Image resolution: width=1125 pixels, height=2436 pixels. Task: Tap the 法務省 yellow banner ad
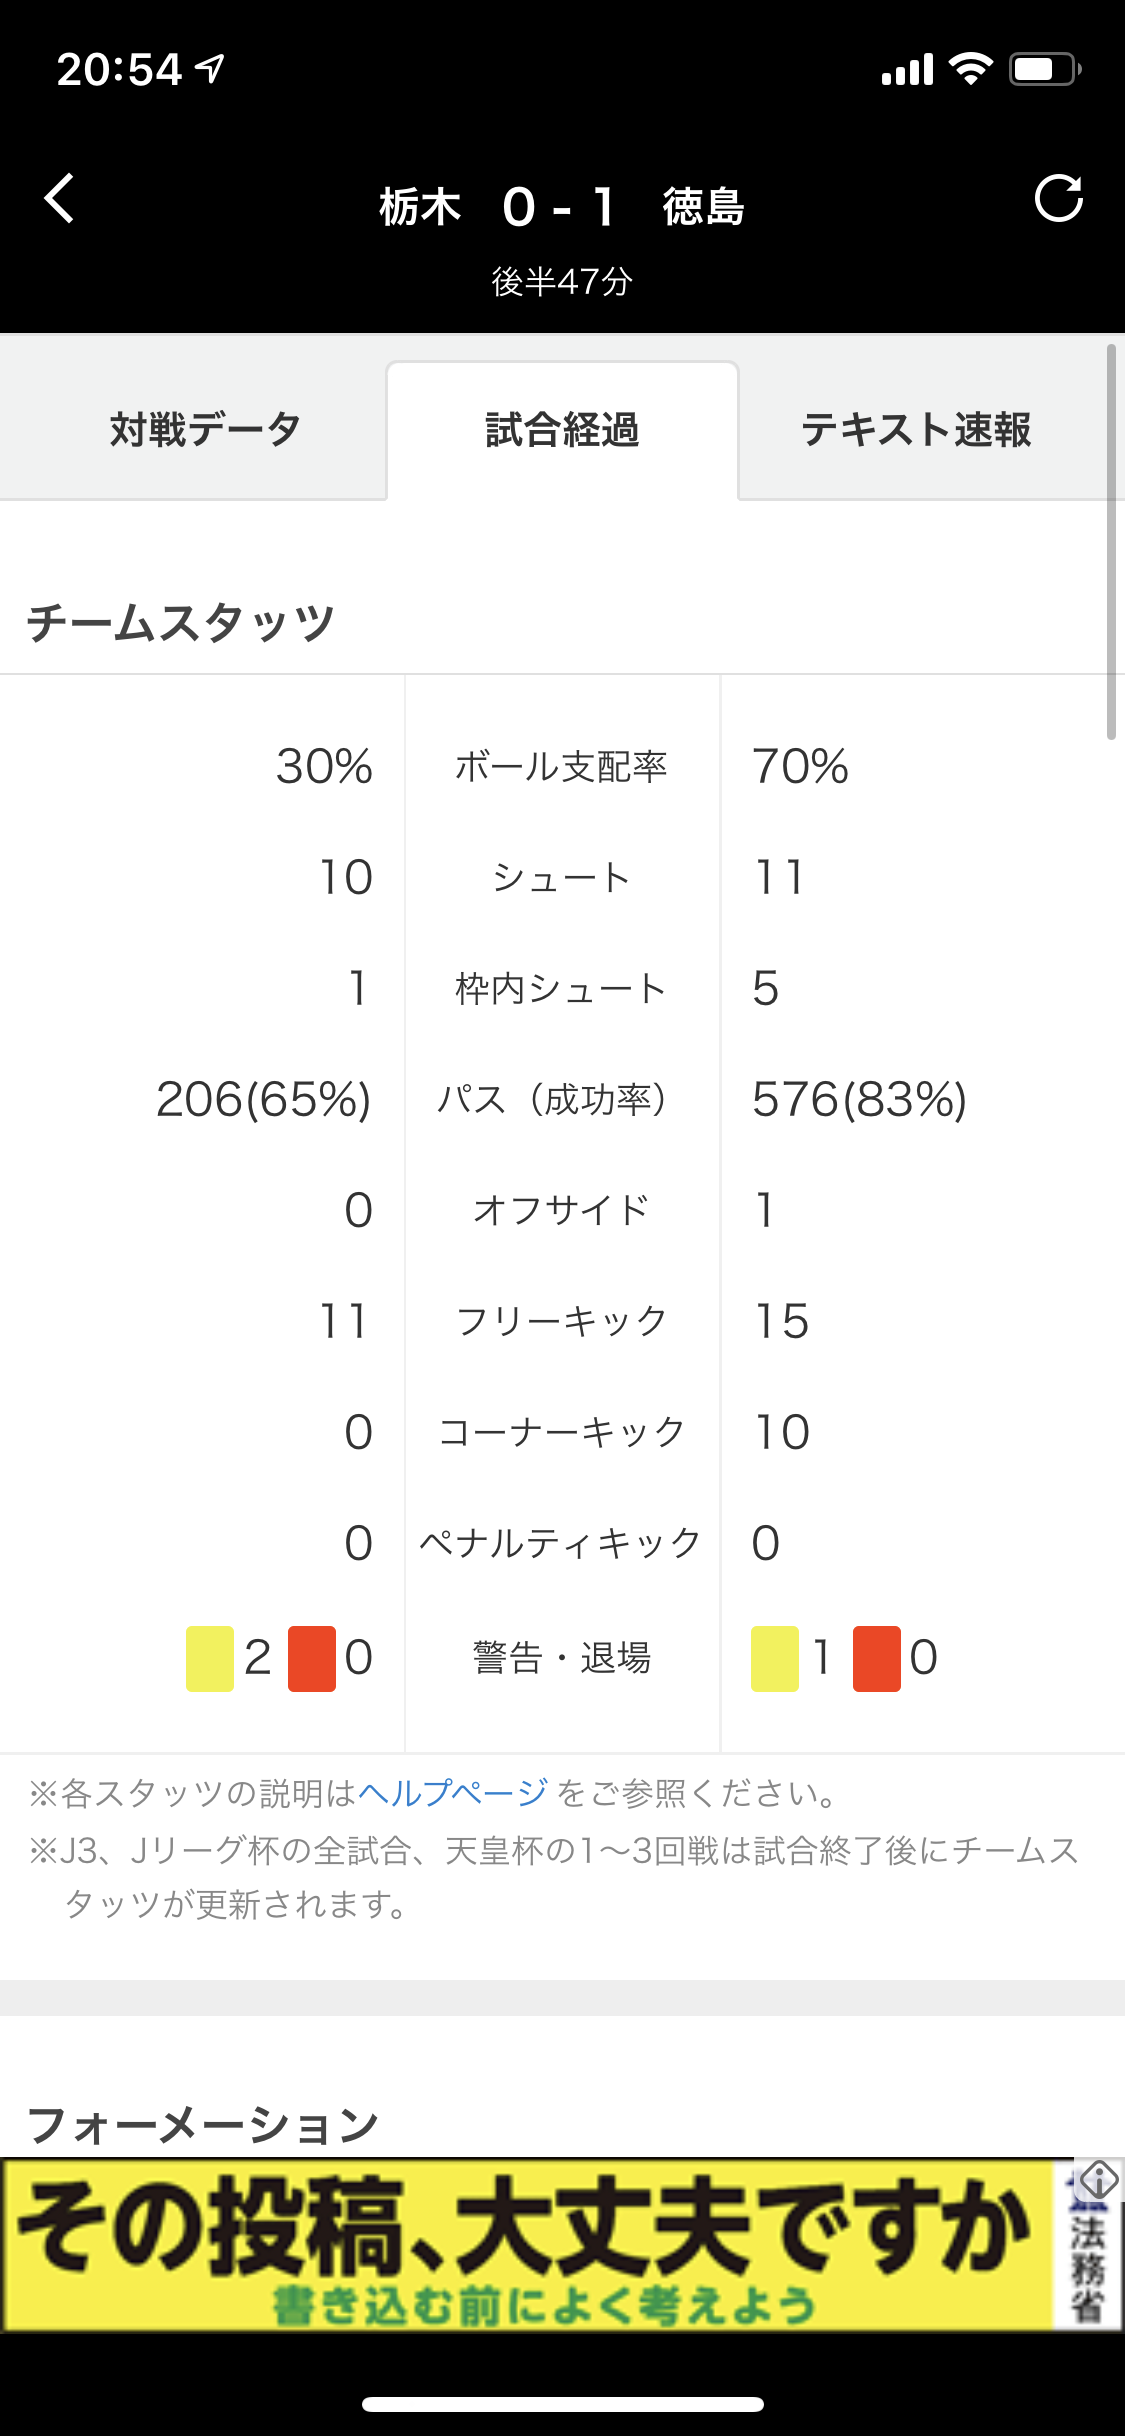tap(526, 2244)
